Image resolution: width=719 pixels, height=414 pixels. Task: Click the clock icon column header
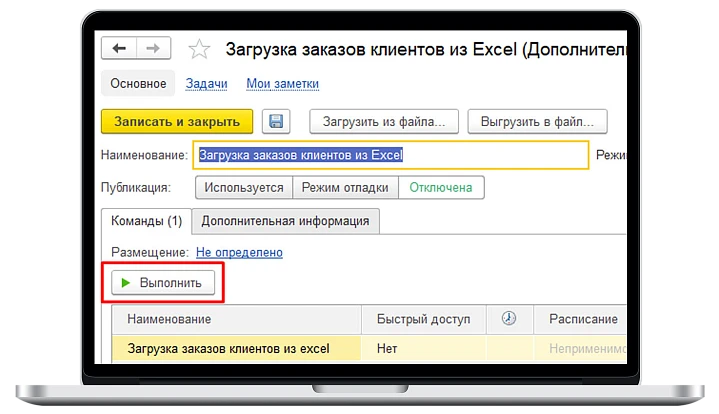click(509, 318)
